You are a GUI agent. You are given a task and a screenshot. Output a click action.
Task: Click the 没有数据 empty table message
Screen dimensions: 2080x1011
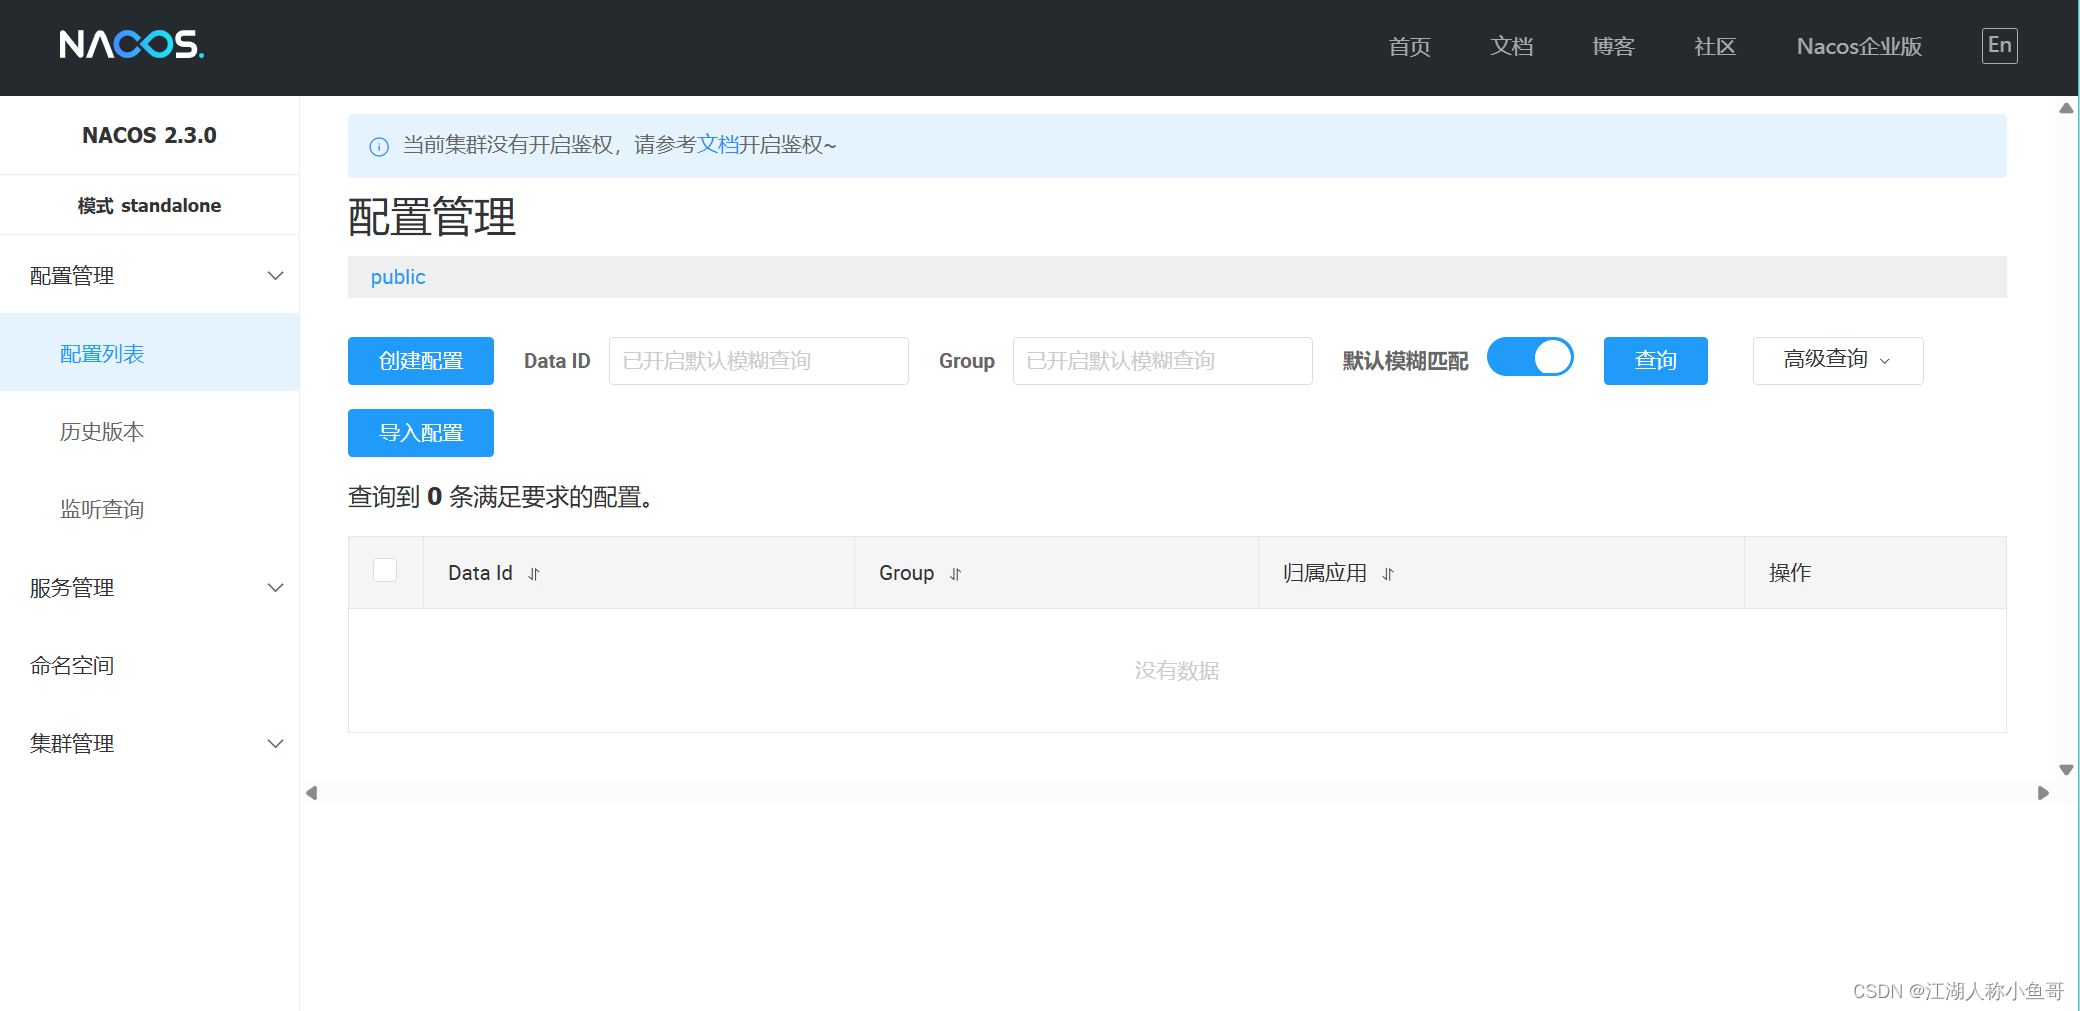point(1177,670)
